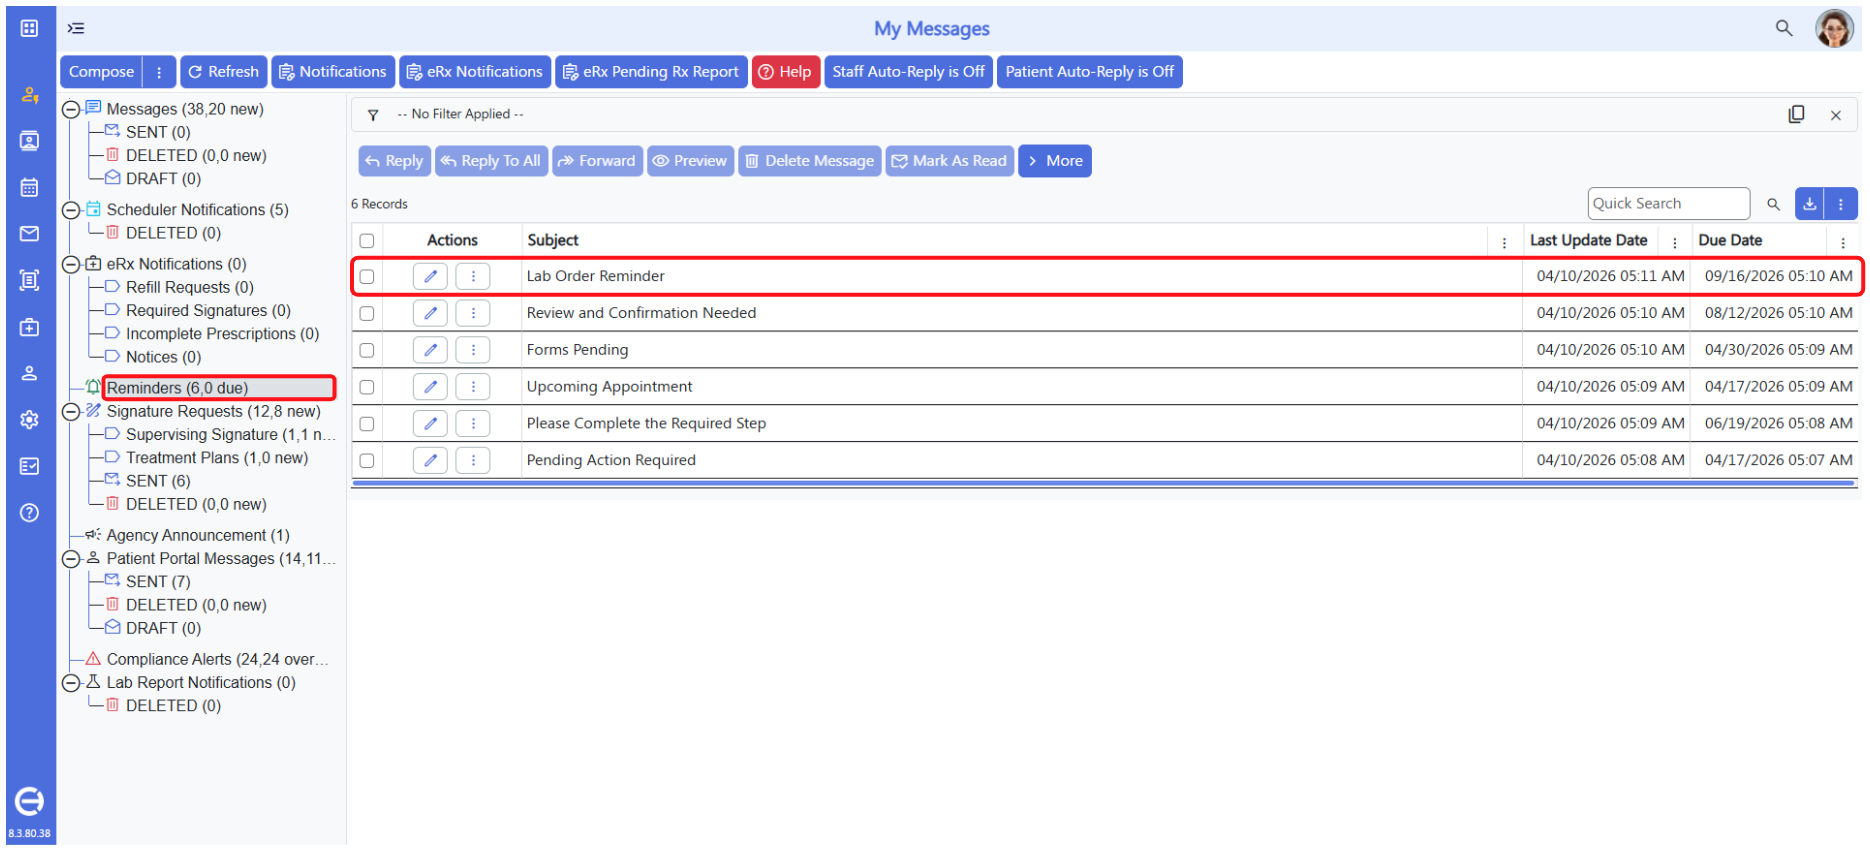The image size is (1870, 849).
Task: Click the Compose button
Action: coord(101,72)
